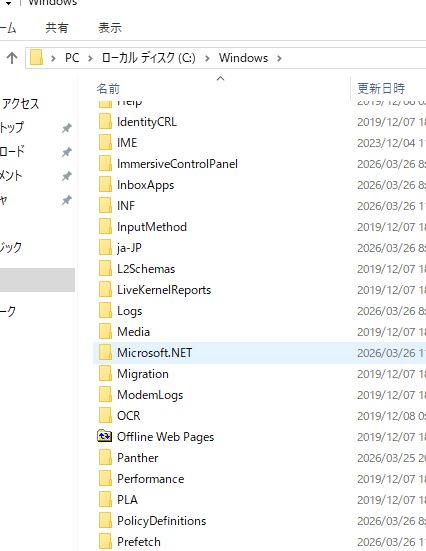This screenshot has width=426, height=551.
Task: Click the Up arrow navigation button
Action: (x=12, y=58)
